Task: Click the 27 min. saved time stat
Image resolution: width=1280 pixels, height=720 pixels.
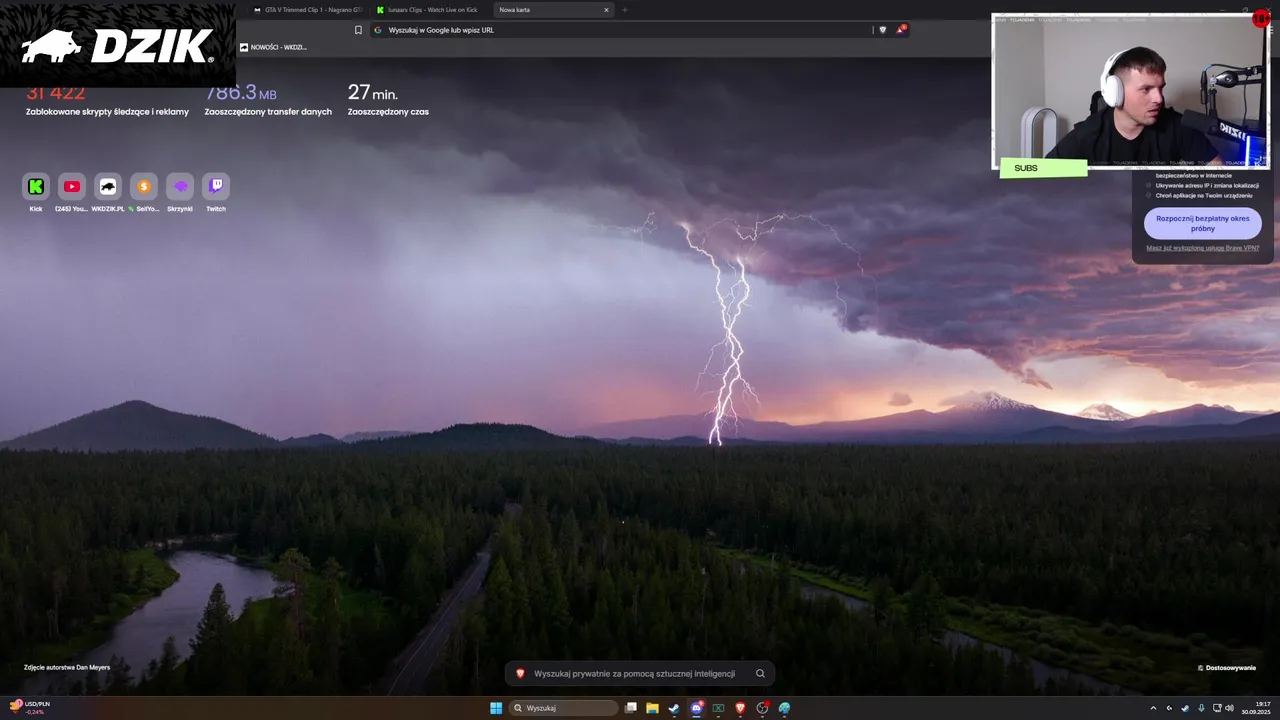Action: pyautogui.click(x=373, y=93)
